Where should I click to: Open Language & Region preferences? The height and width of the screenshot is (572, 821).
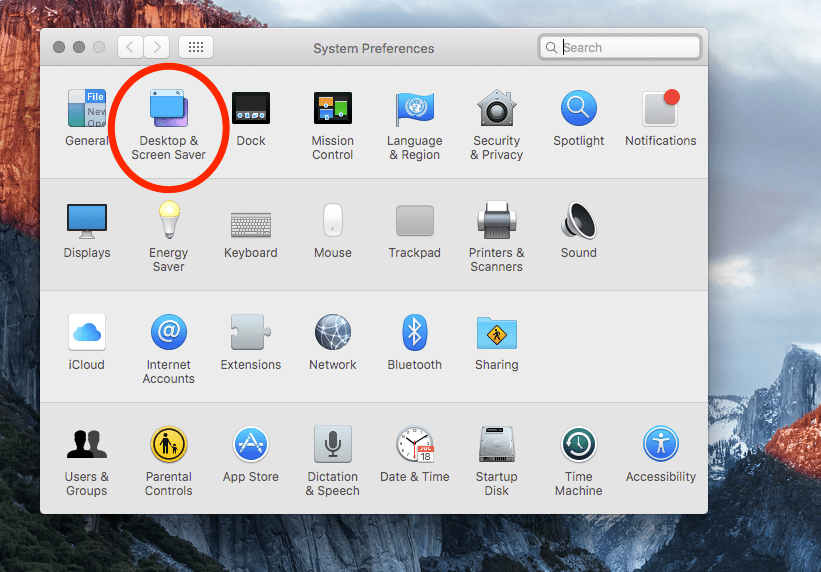pyautogui.click(x=414, y=109)
